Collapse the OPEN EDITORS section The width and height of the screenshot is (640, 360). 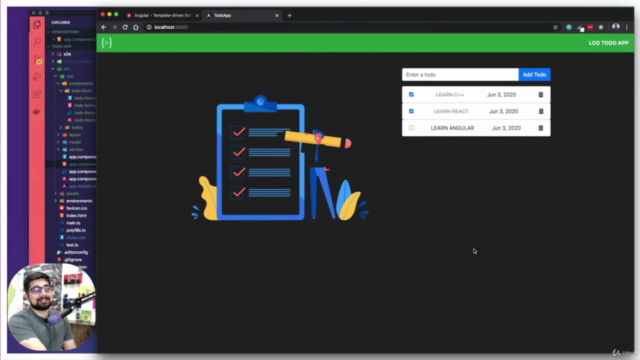[x=65, y=32]
